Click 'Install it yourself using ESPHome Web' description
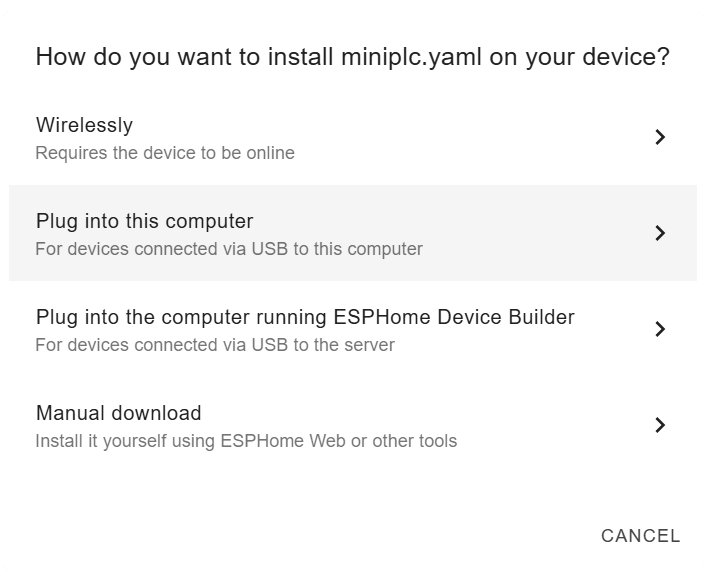 pyautogui.click(x=246, y=441)
